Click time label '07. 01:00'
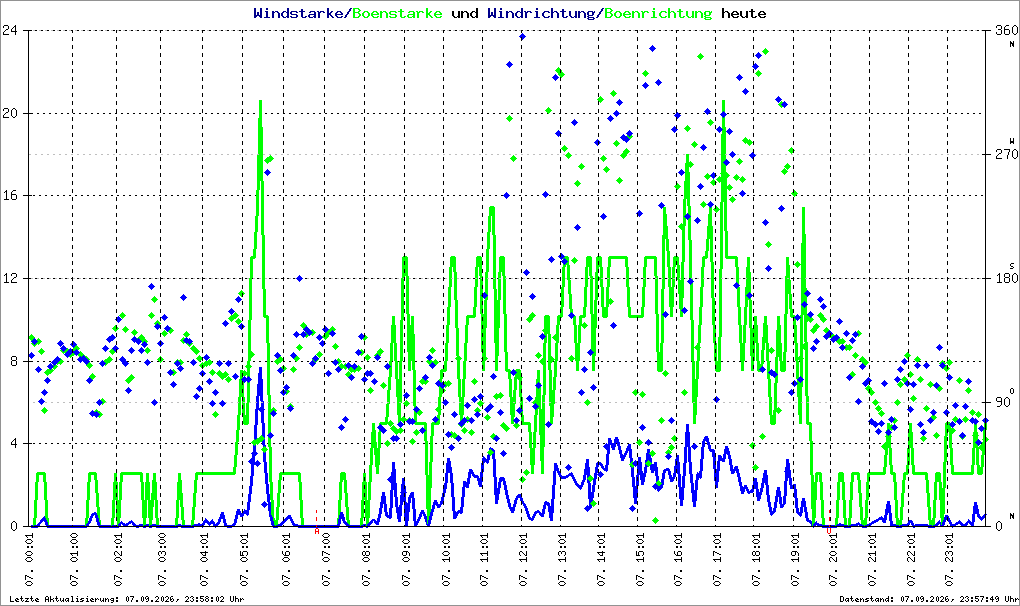The width and height of the screenshot is (1020, 606). (x=74, y=560)
